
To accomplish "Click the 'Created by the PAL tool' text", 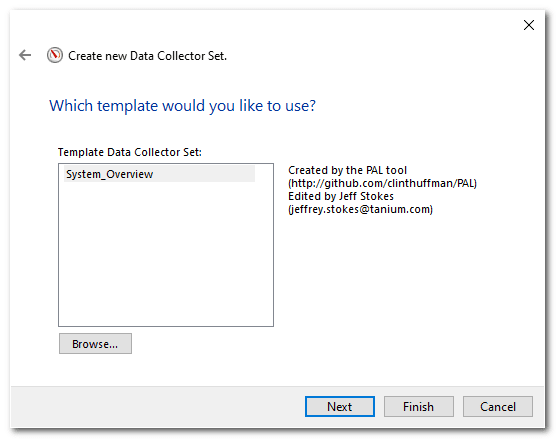I will pyautogui.click(x=348, y=170).
